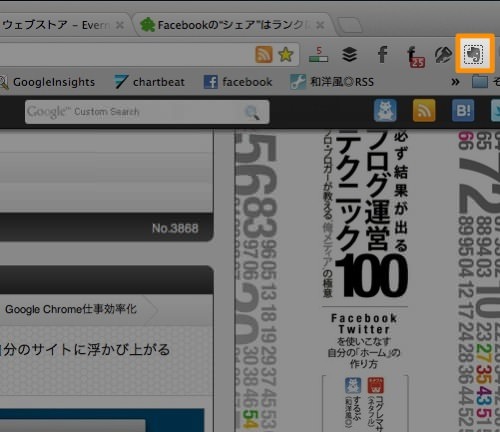The width and height of the screenshot is (500, 432).
Task: Click the するぷ author avatar icon
Action: 353,386
